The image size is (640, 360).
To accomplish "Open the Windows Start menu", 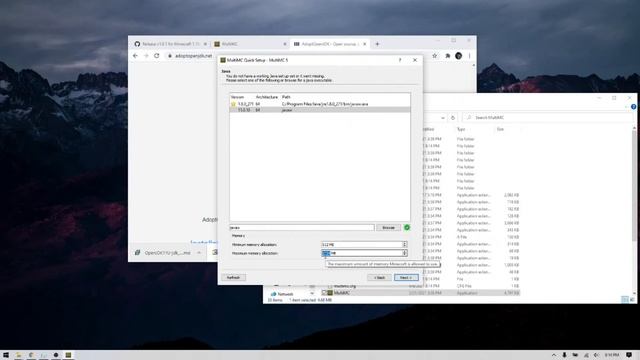I will [x=6, y=355].
